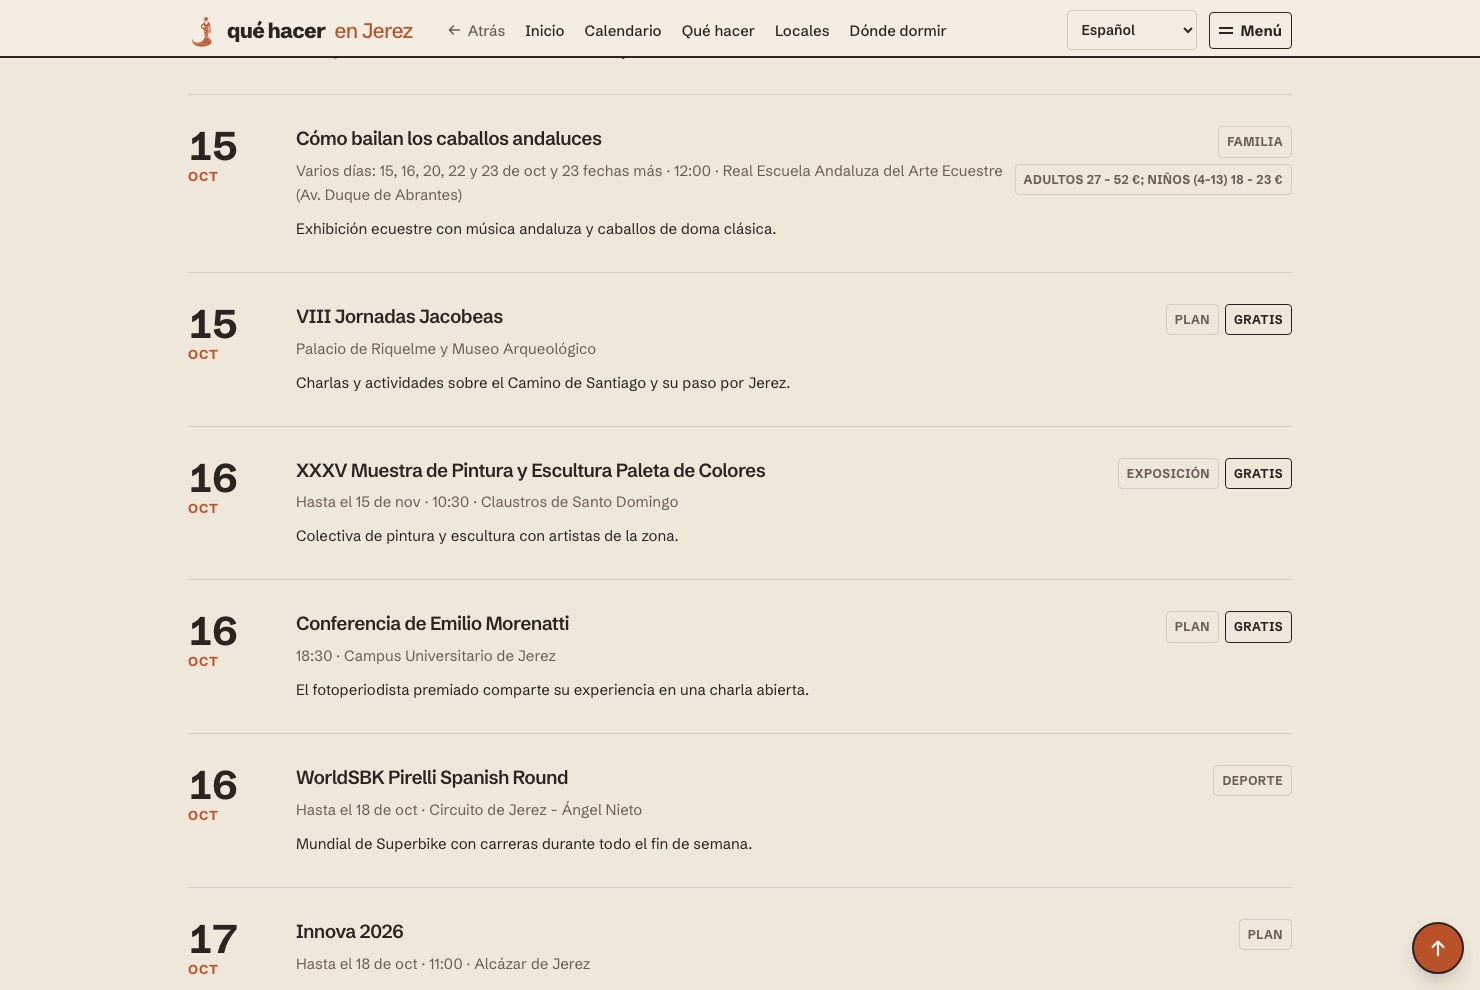
Task: Click the qué hacer en Jerez site title
Action: (320, 31)
